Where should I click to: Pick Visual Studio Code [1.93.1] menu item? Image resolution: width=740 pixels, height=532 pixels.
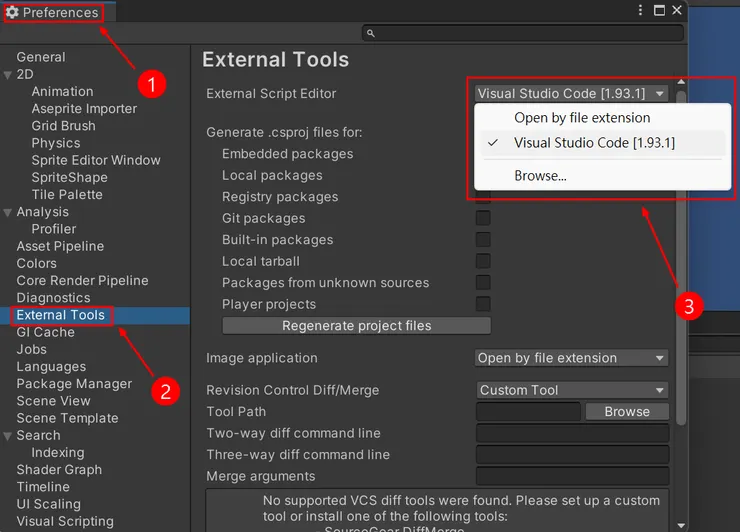pyautogui.click(x=594, y=143)
